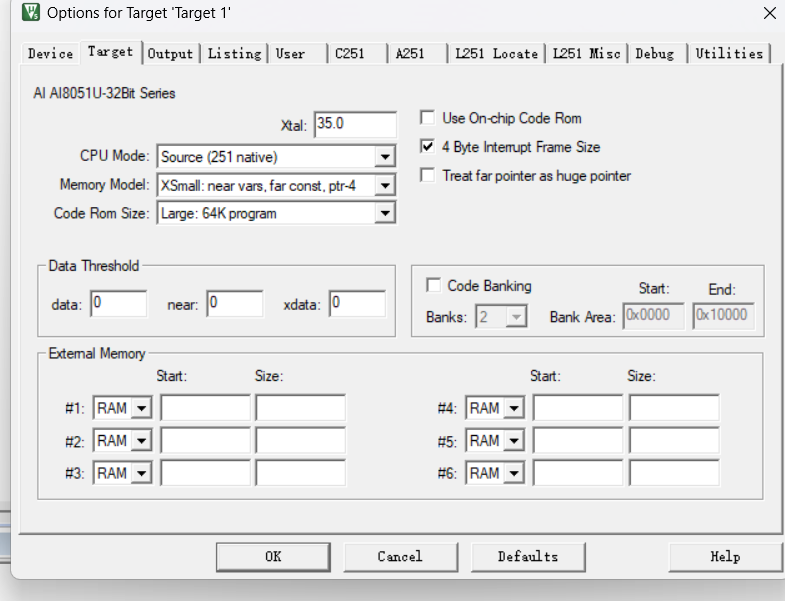The height and width of the screenshot is (601, 785).
Task: Go to the Listing tab
Action: [234, 54]
